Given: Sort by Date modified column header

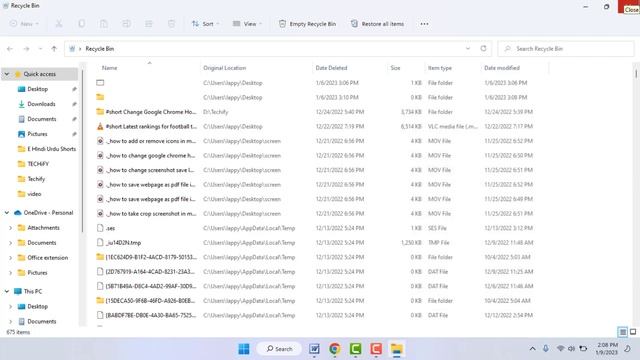Looking at the screenshot, I should pyautogui.click(x=502, y=68).
